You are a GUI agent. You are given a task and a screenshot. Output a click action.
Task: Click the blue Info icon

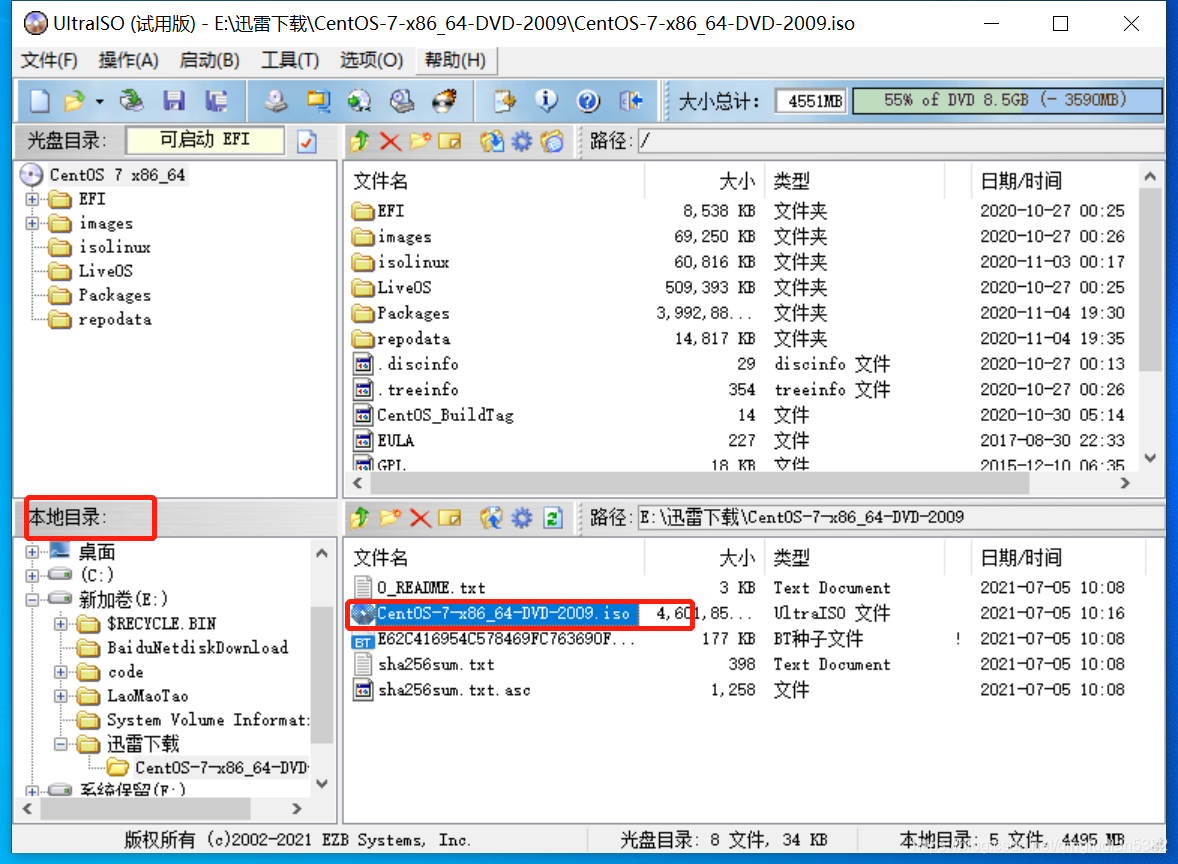(x=546, y=101)
